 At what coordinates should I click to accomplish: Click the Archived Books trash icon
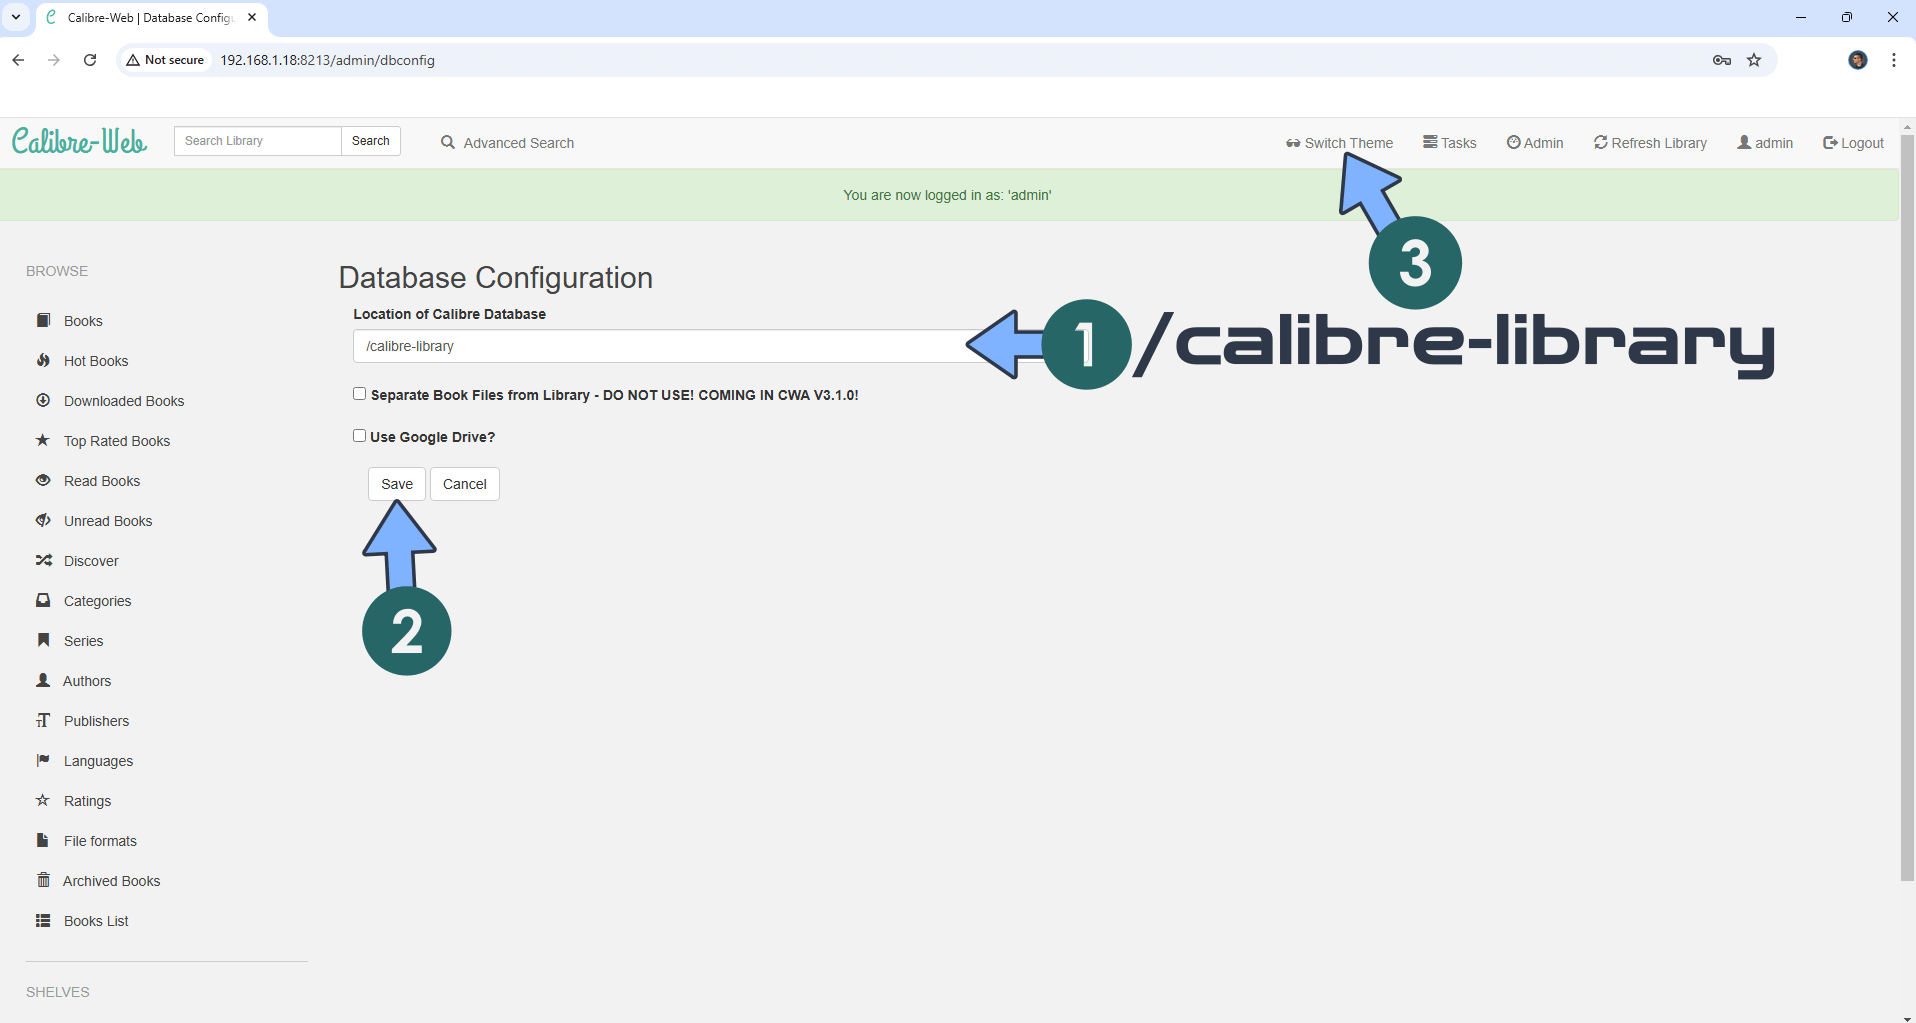[x=43, y=880]
